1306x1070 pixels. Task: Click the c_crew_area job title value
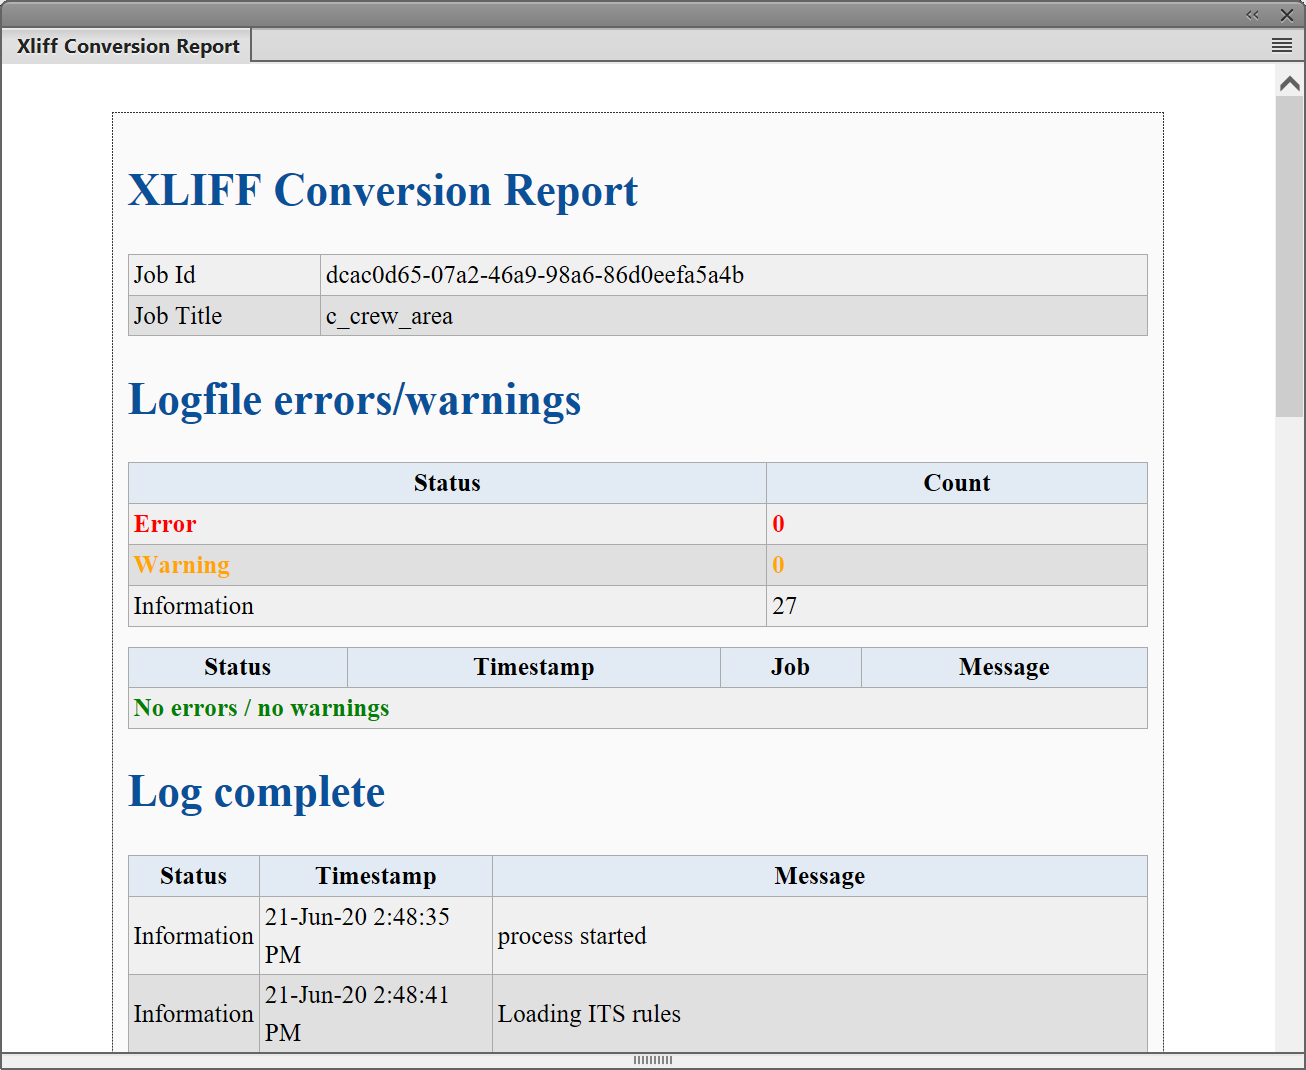click(389, 316)
